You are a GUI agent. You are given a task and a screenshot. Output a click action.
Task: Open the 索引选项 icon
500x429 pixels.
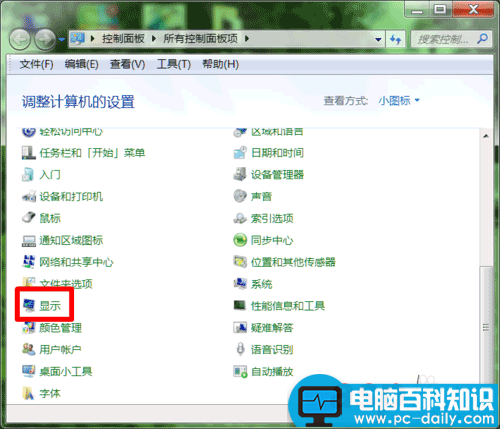(240, 218)
